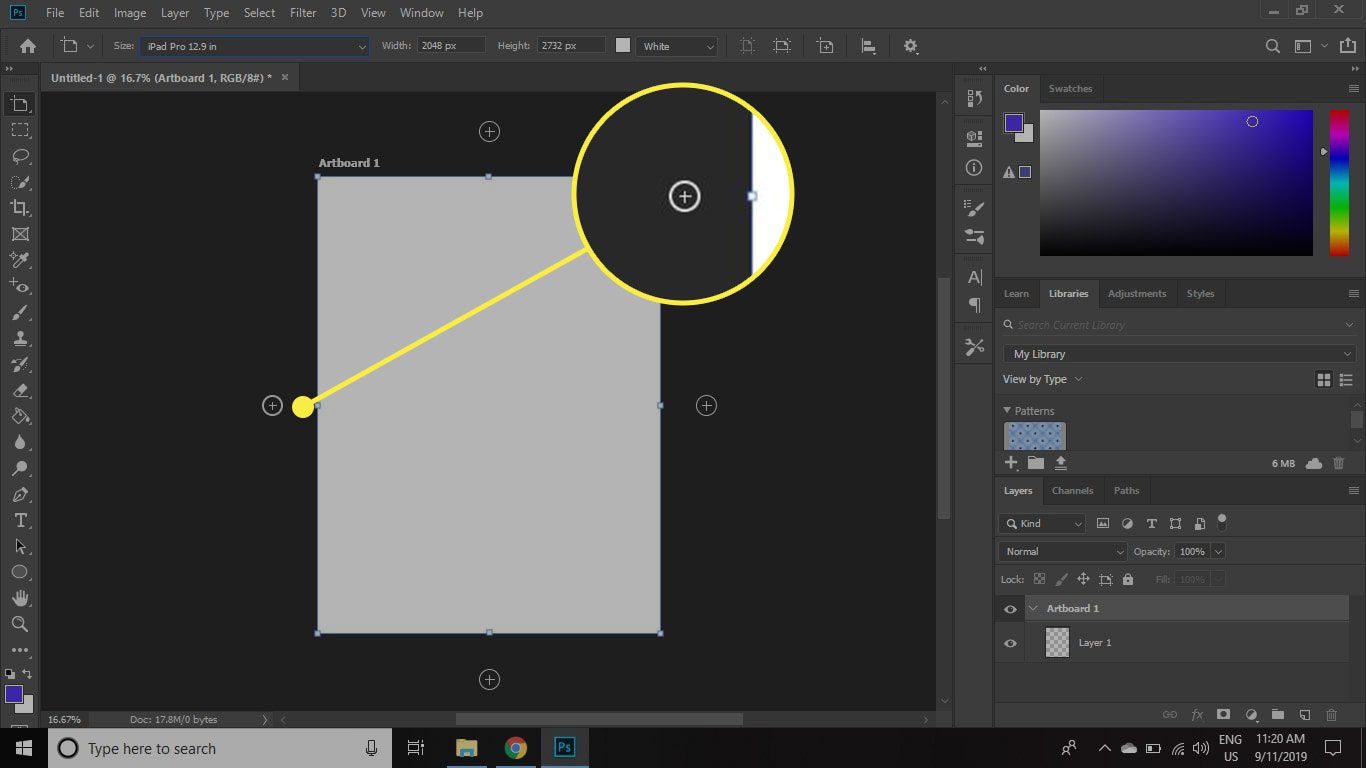
Task: Select the Eyedropper tool
Action: point(19,260)
